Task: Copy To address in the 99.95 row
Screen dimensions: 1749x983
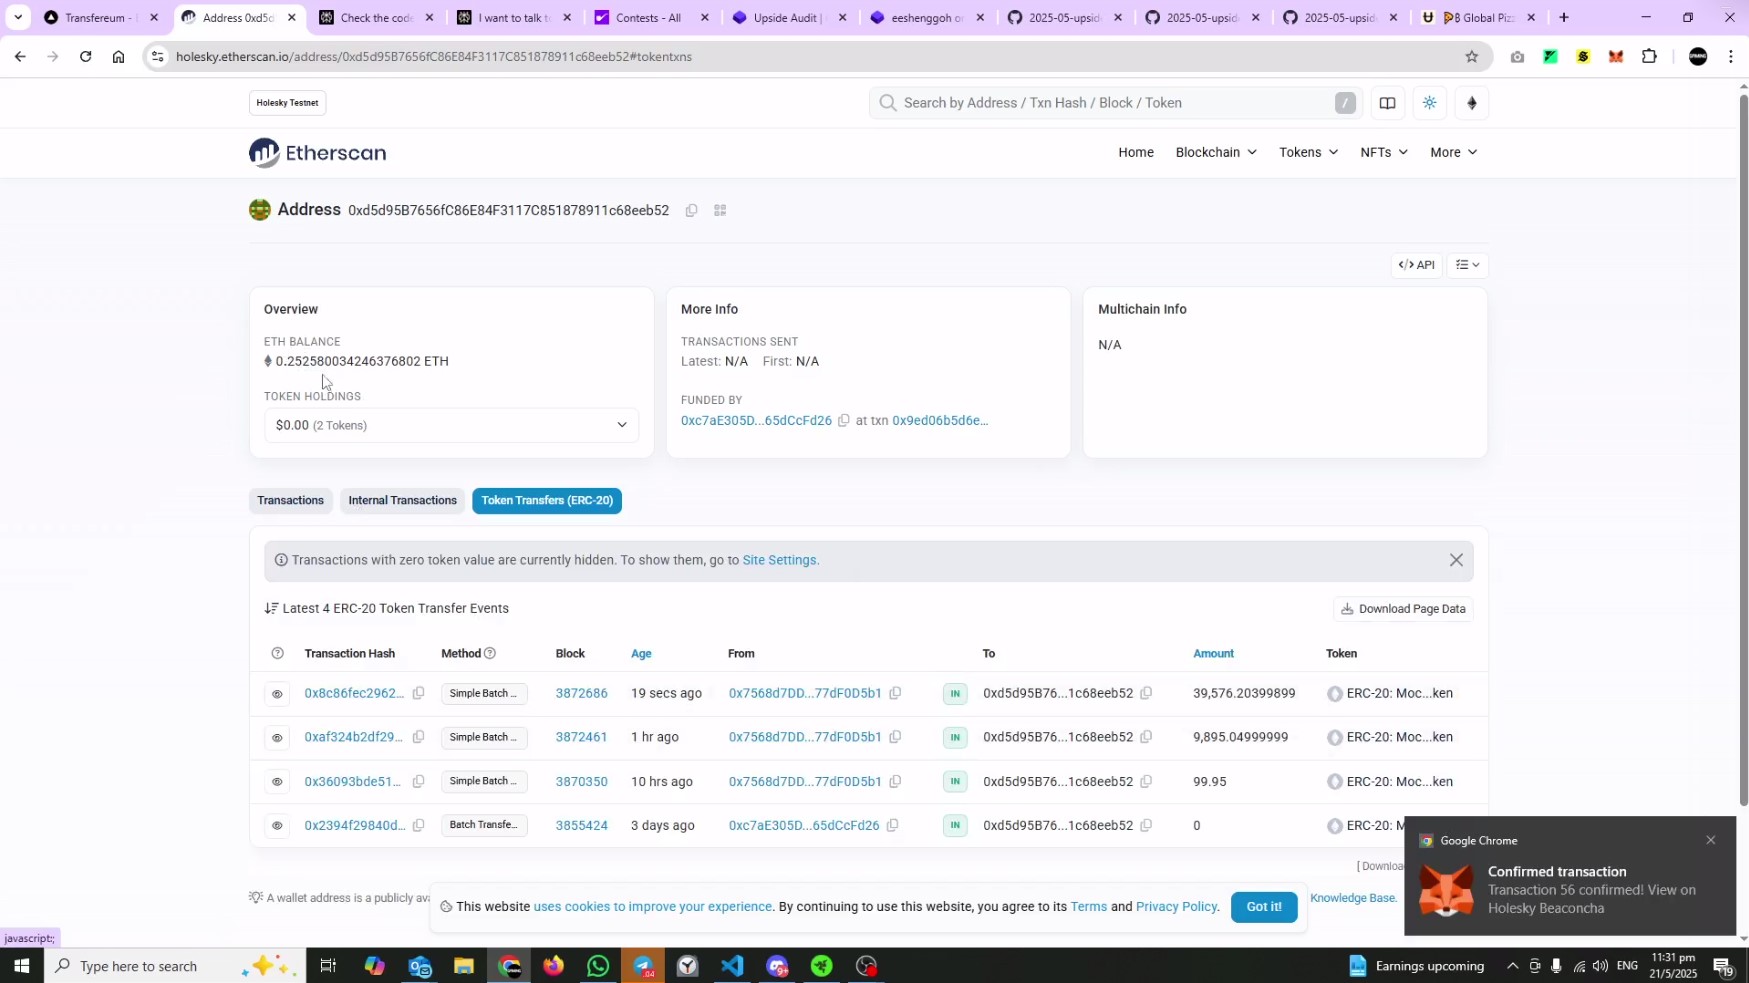Action: [x=1146, y=781]
